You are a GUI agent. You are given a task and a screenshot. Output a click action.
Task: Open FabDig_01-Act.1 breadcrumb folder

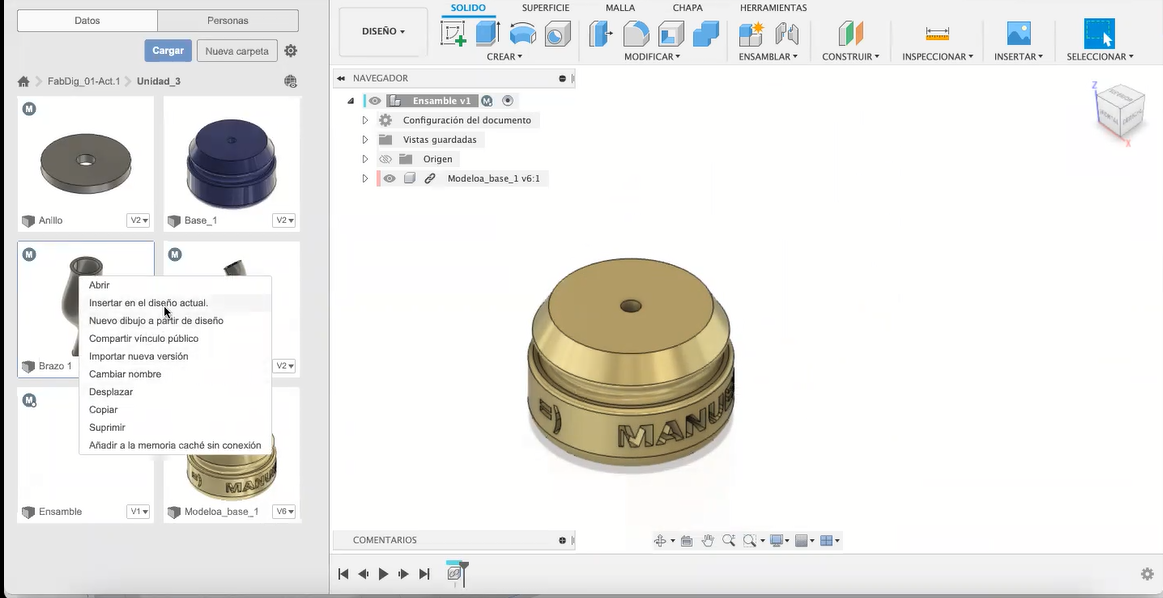tap(83, 82)
